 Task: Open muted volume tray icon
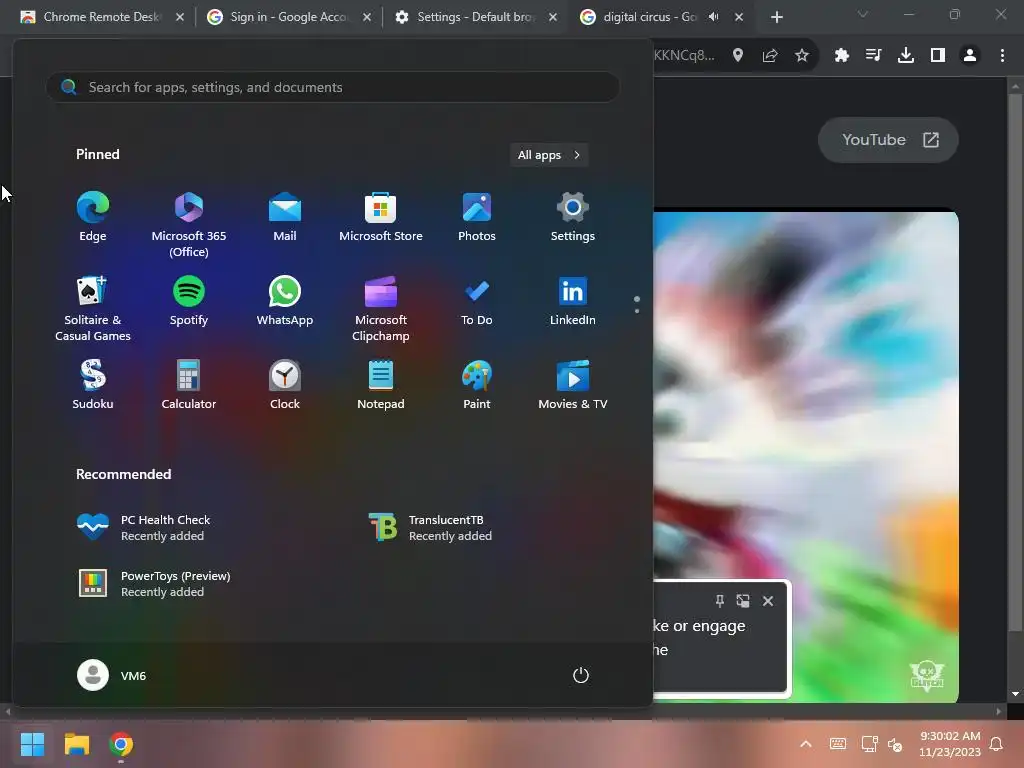(895, 744)
